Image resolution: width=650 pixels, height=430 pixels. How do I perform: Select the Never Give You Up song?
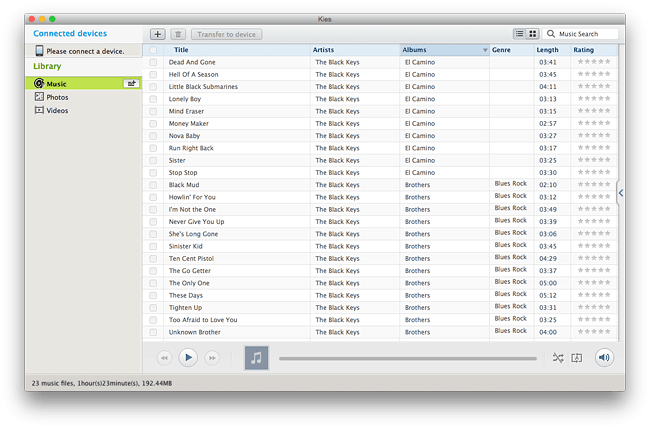pyautogui.click(x=196, y=222)
